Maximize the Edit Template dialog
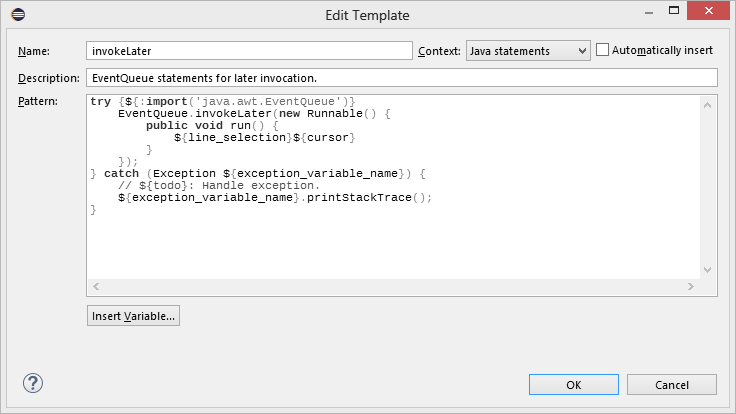736x414 pixels. tap(674, 10)
